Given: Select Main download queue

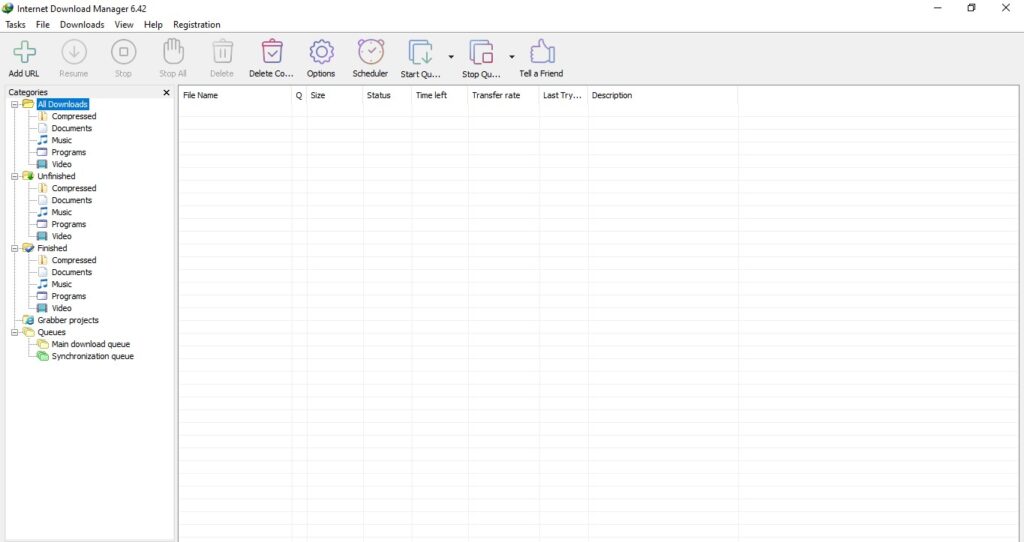Looking at the screenshot, I should point(91,344).
